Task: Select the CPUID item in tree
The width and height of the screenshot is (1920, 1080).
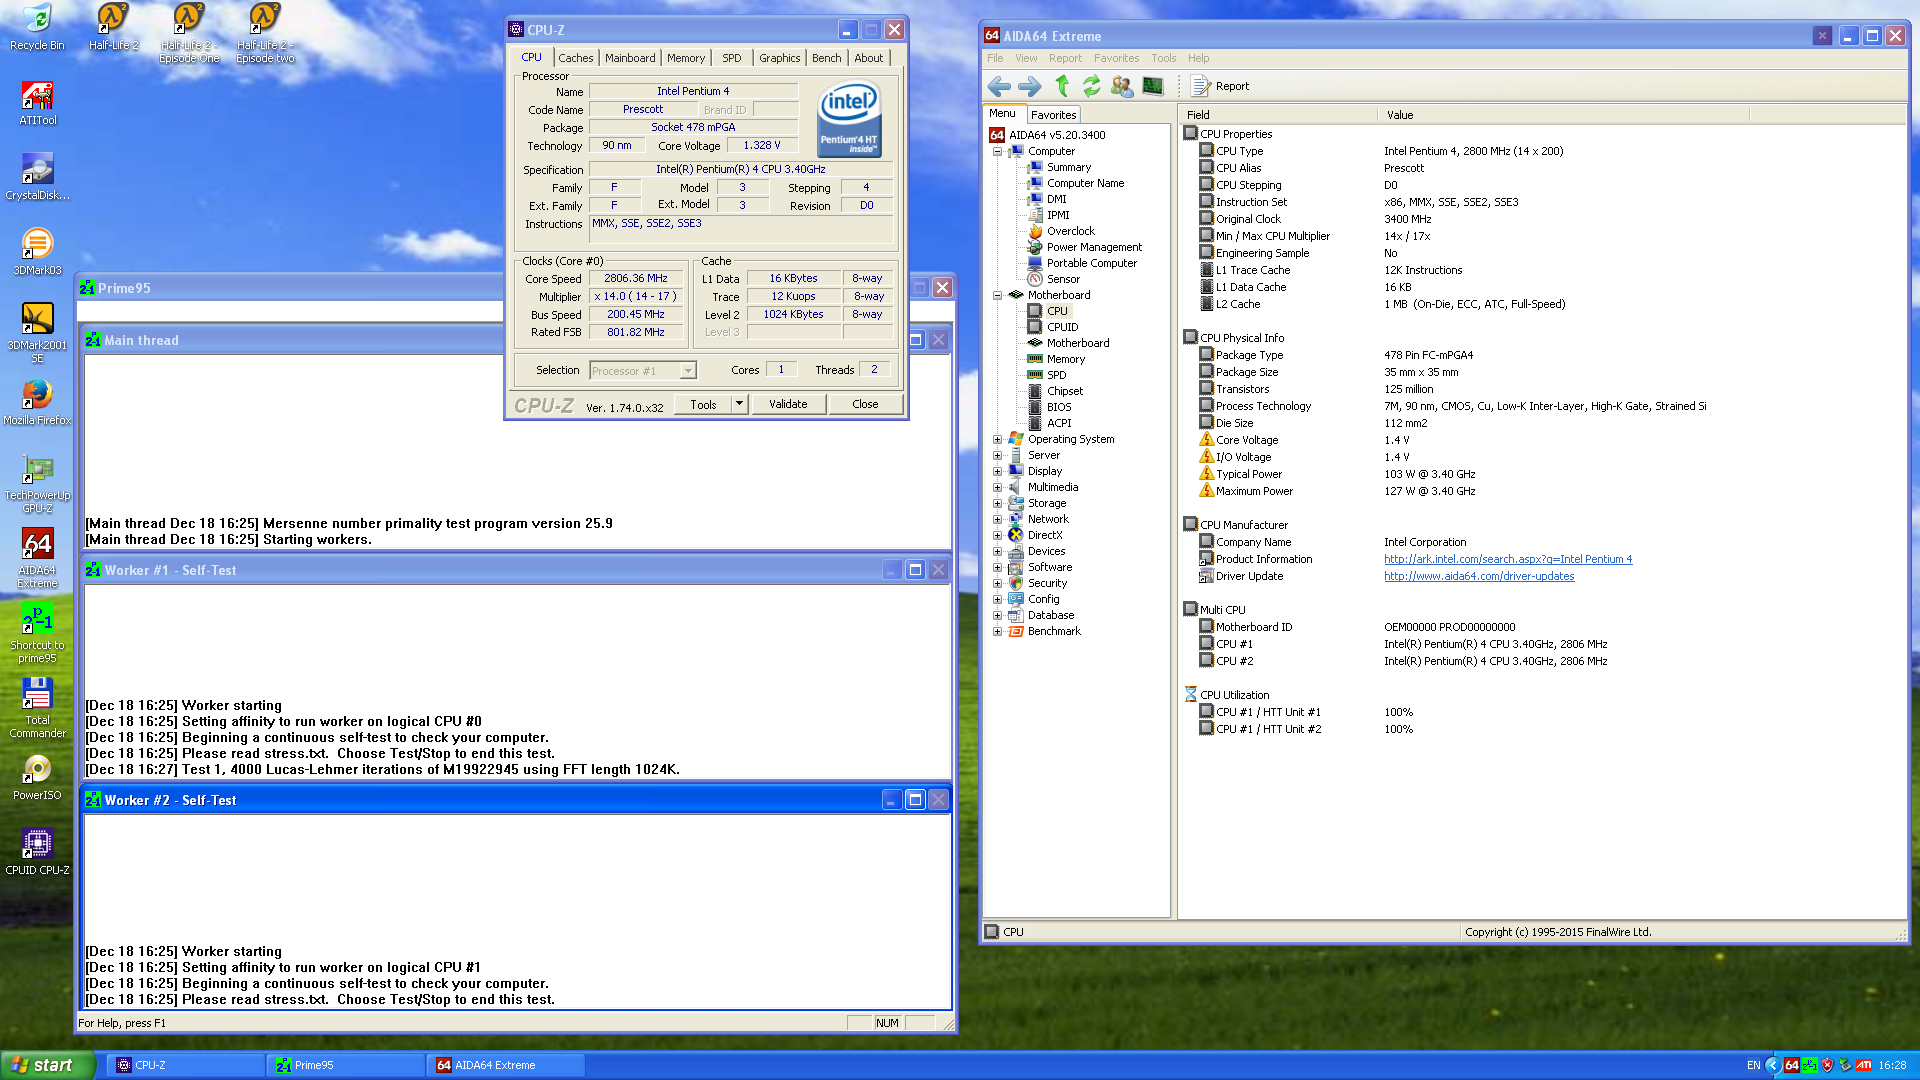Action: coord(1062,327)
